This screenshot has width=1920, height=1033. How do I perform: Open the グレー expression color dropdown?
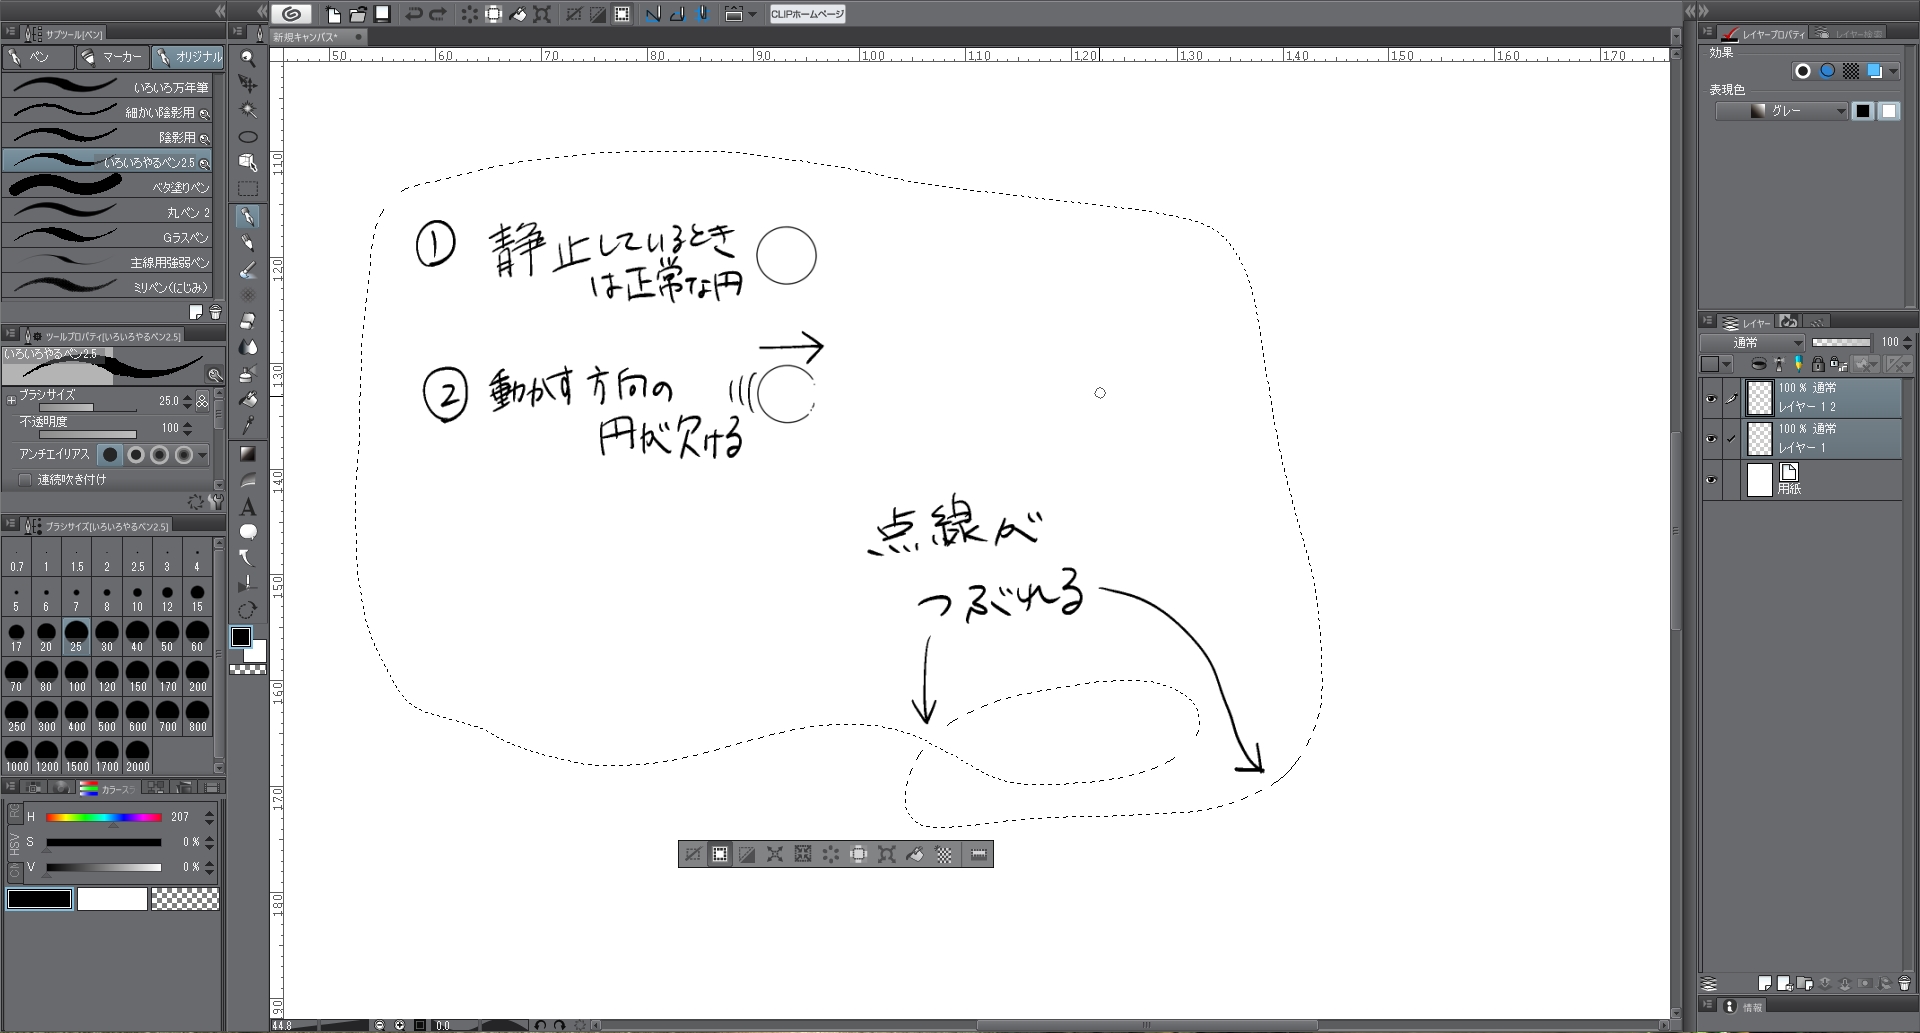[x=1782, y=111]
